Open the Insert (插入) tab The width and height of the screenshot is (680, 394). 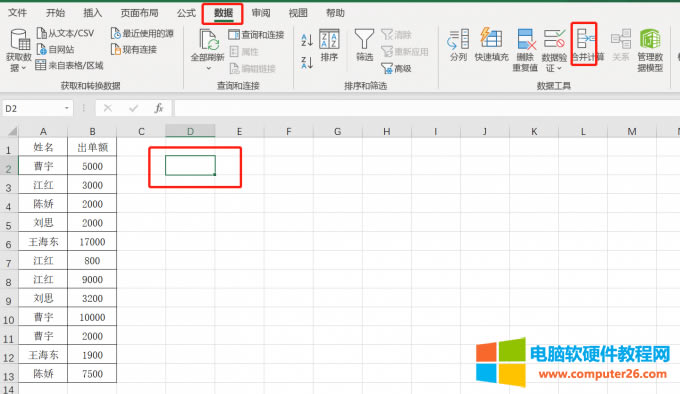click(x=92, y=13)
